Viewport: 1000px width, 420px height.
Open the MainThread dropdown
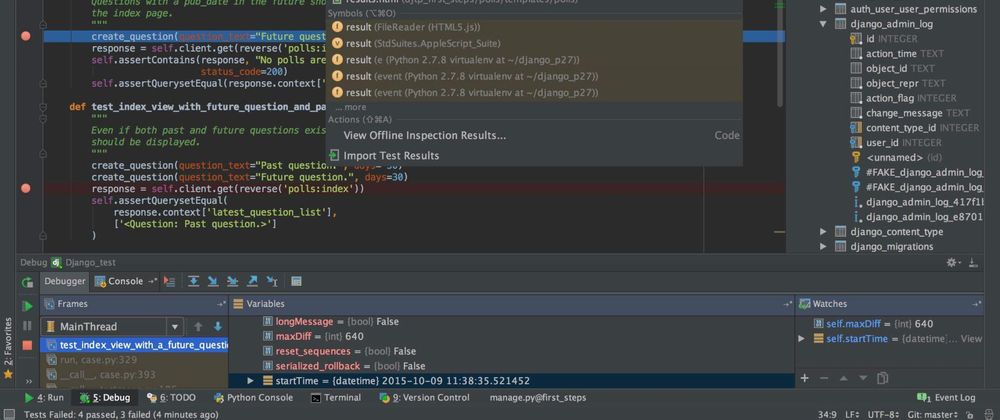click(175, 326)
